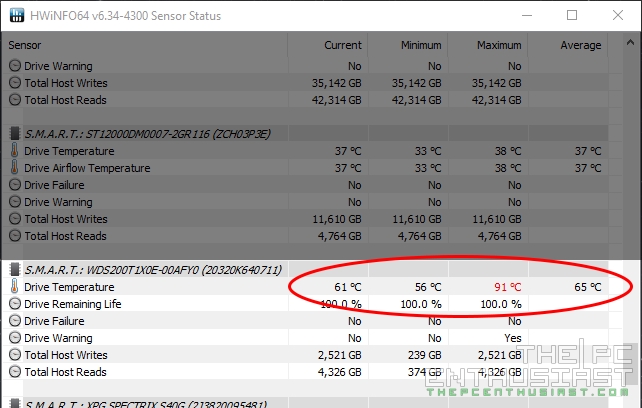
Task: Click the Yes value in Drive Warning maximum
Action: (513, 338)
